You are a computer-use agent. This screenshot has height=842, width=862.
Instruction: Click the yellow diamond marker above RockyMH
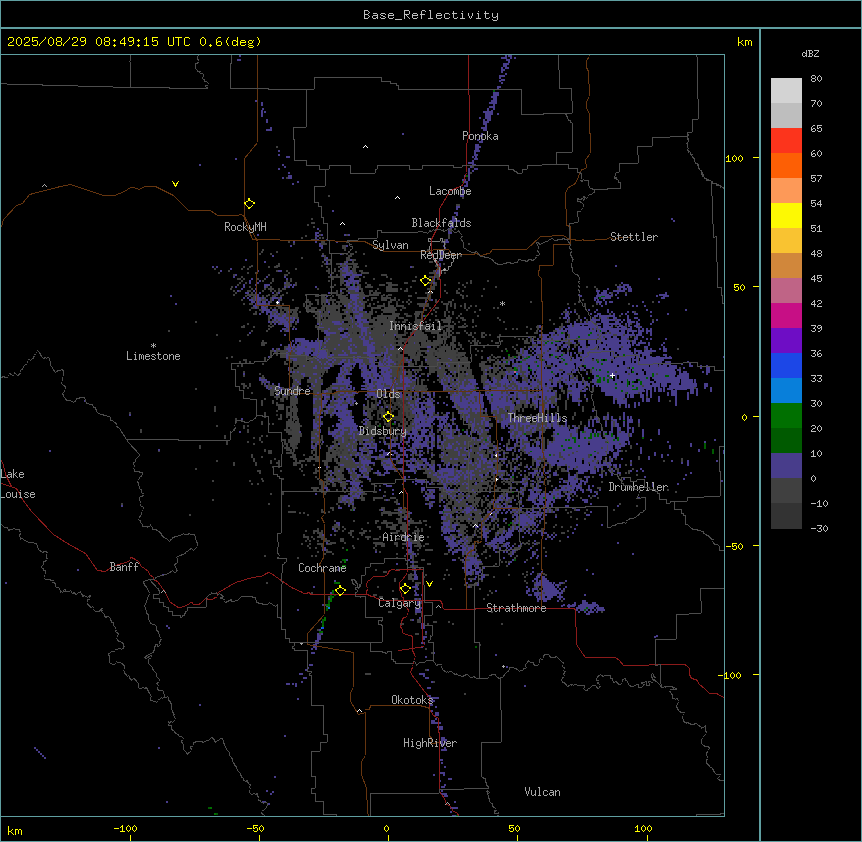[250, 204]
